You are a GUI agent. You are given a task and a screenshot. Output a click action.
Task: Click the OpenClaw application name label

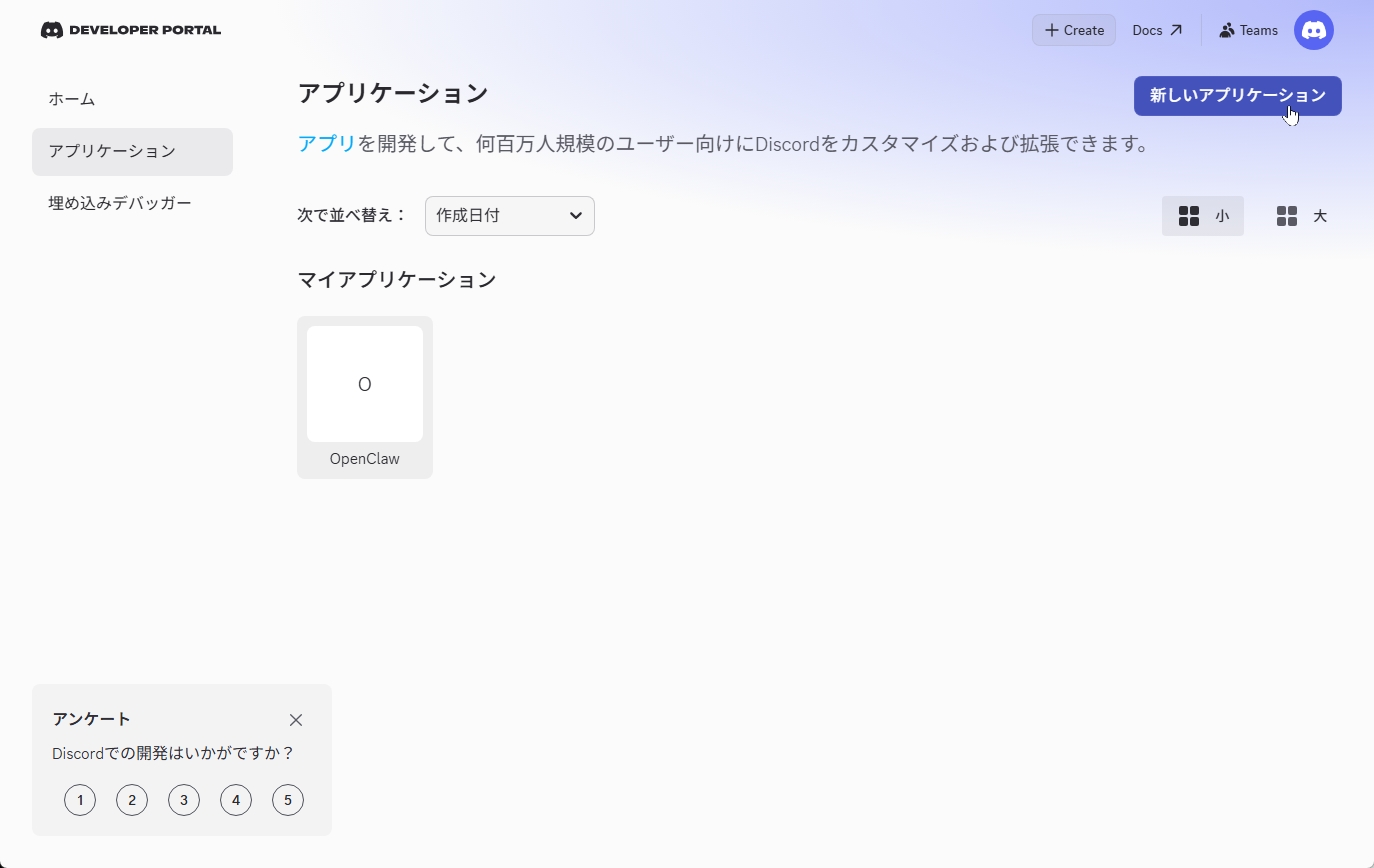point(365,459)
